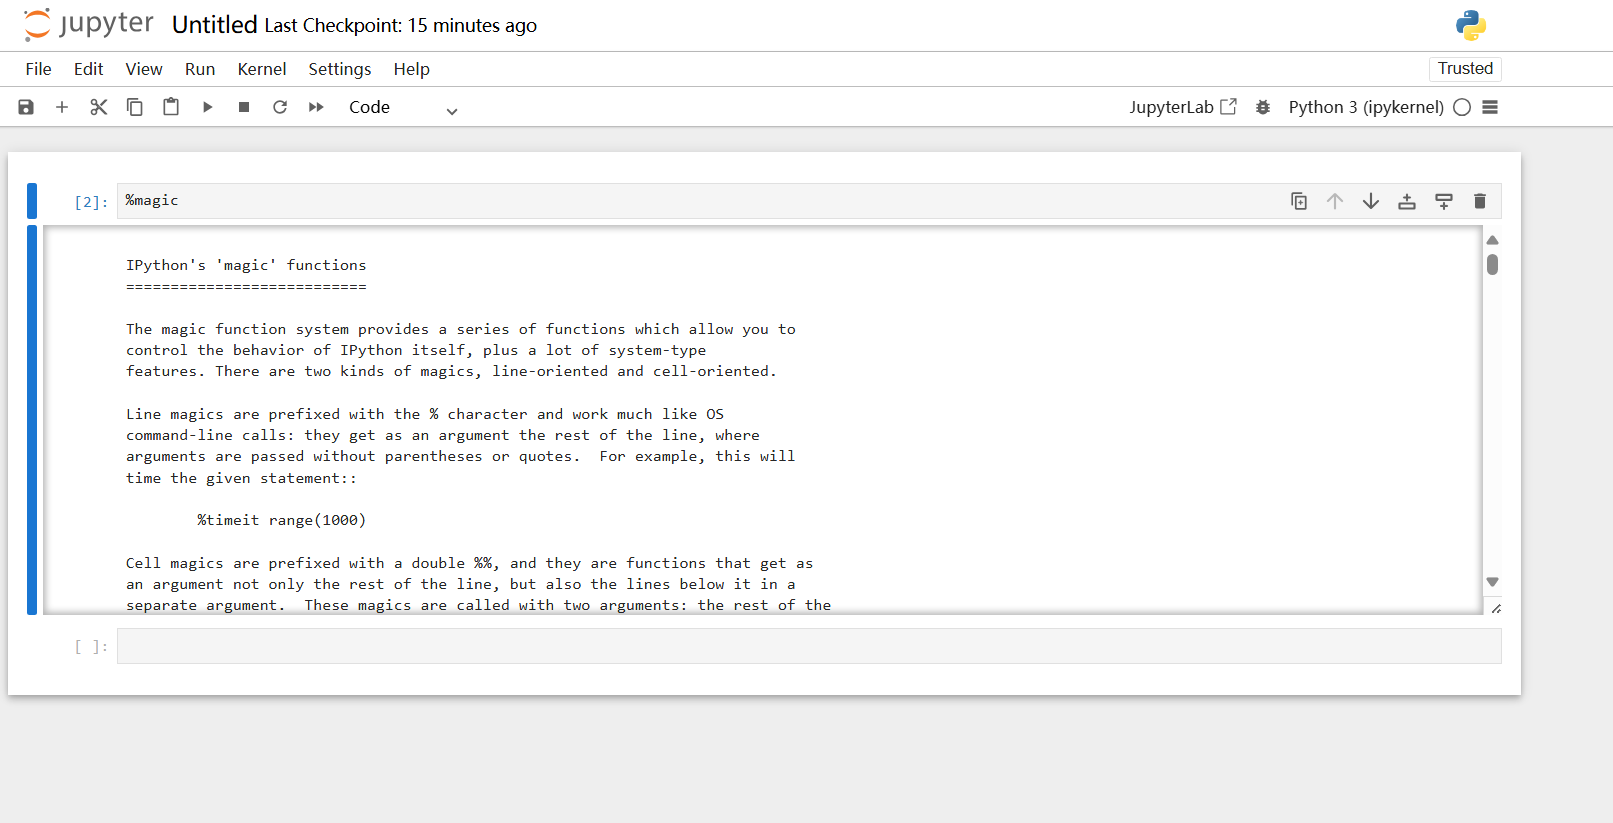Enable the debugger with the bug icon
The width and height of the screenshot is (1613, 823).
(1263, 107)
